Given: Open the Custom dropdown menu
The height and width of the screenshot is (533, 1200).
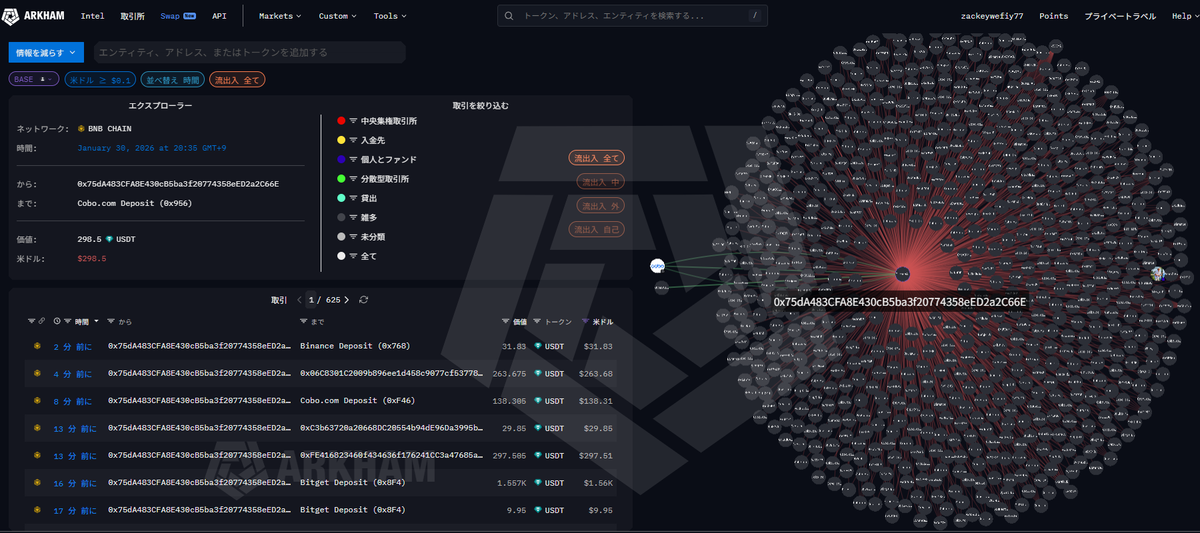Looking at the screenshot, I should tap(337, 16).
